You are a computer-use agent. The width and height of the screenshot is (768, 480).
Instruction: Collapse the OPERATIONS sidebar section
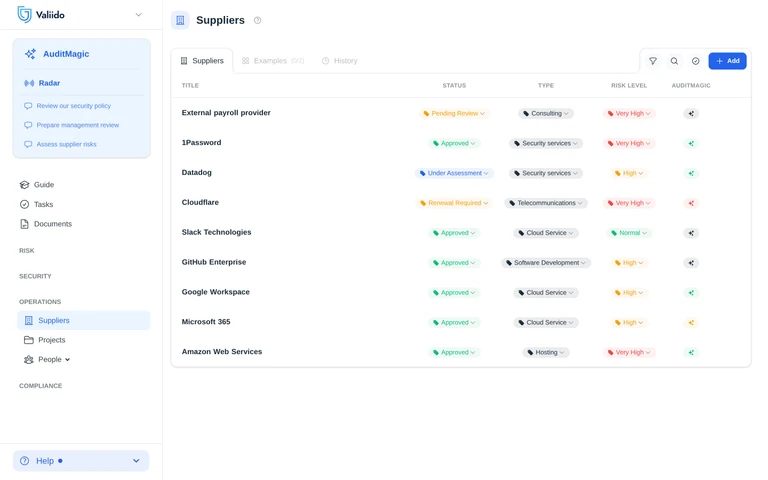pyautogui.click(x=40, y=302)
